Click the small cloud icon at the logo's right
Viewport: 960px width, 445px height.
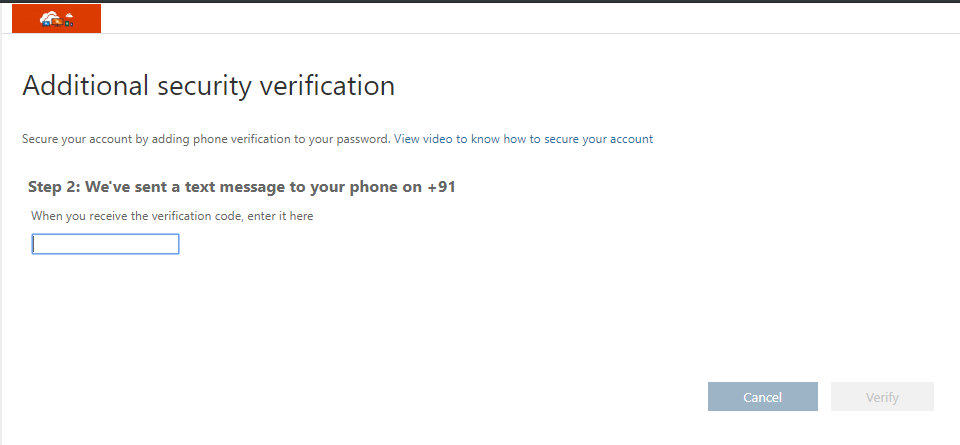[x=69, y=16]
